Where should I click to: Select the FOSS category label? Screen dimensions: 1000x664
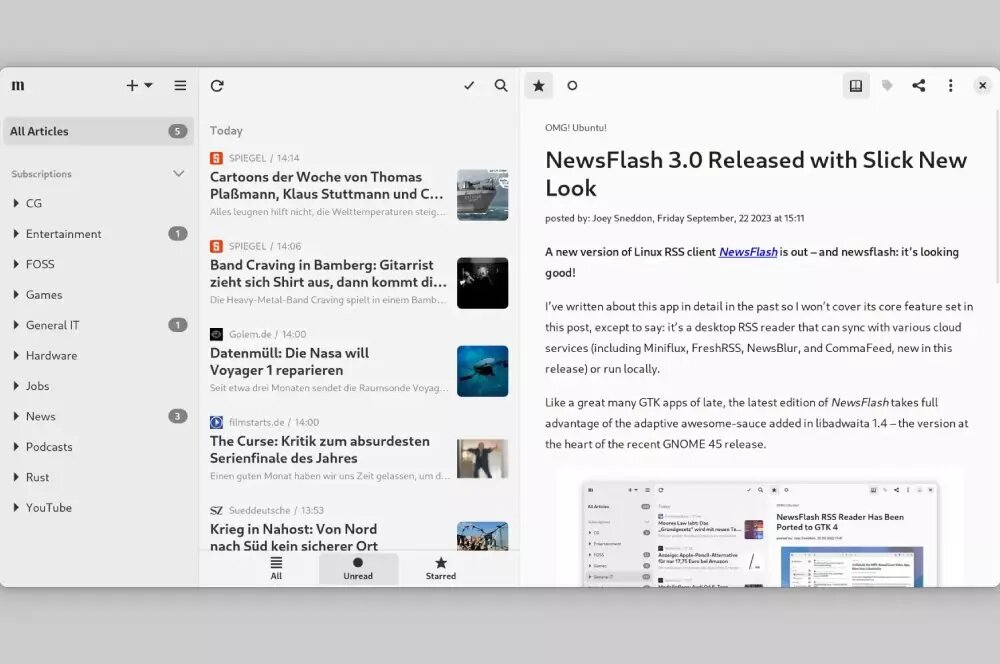tap(40, 264)
